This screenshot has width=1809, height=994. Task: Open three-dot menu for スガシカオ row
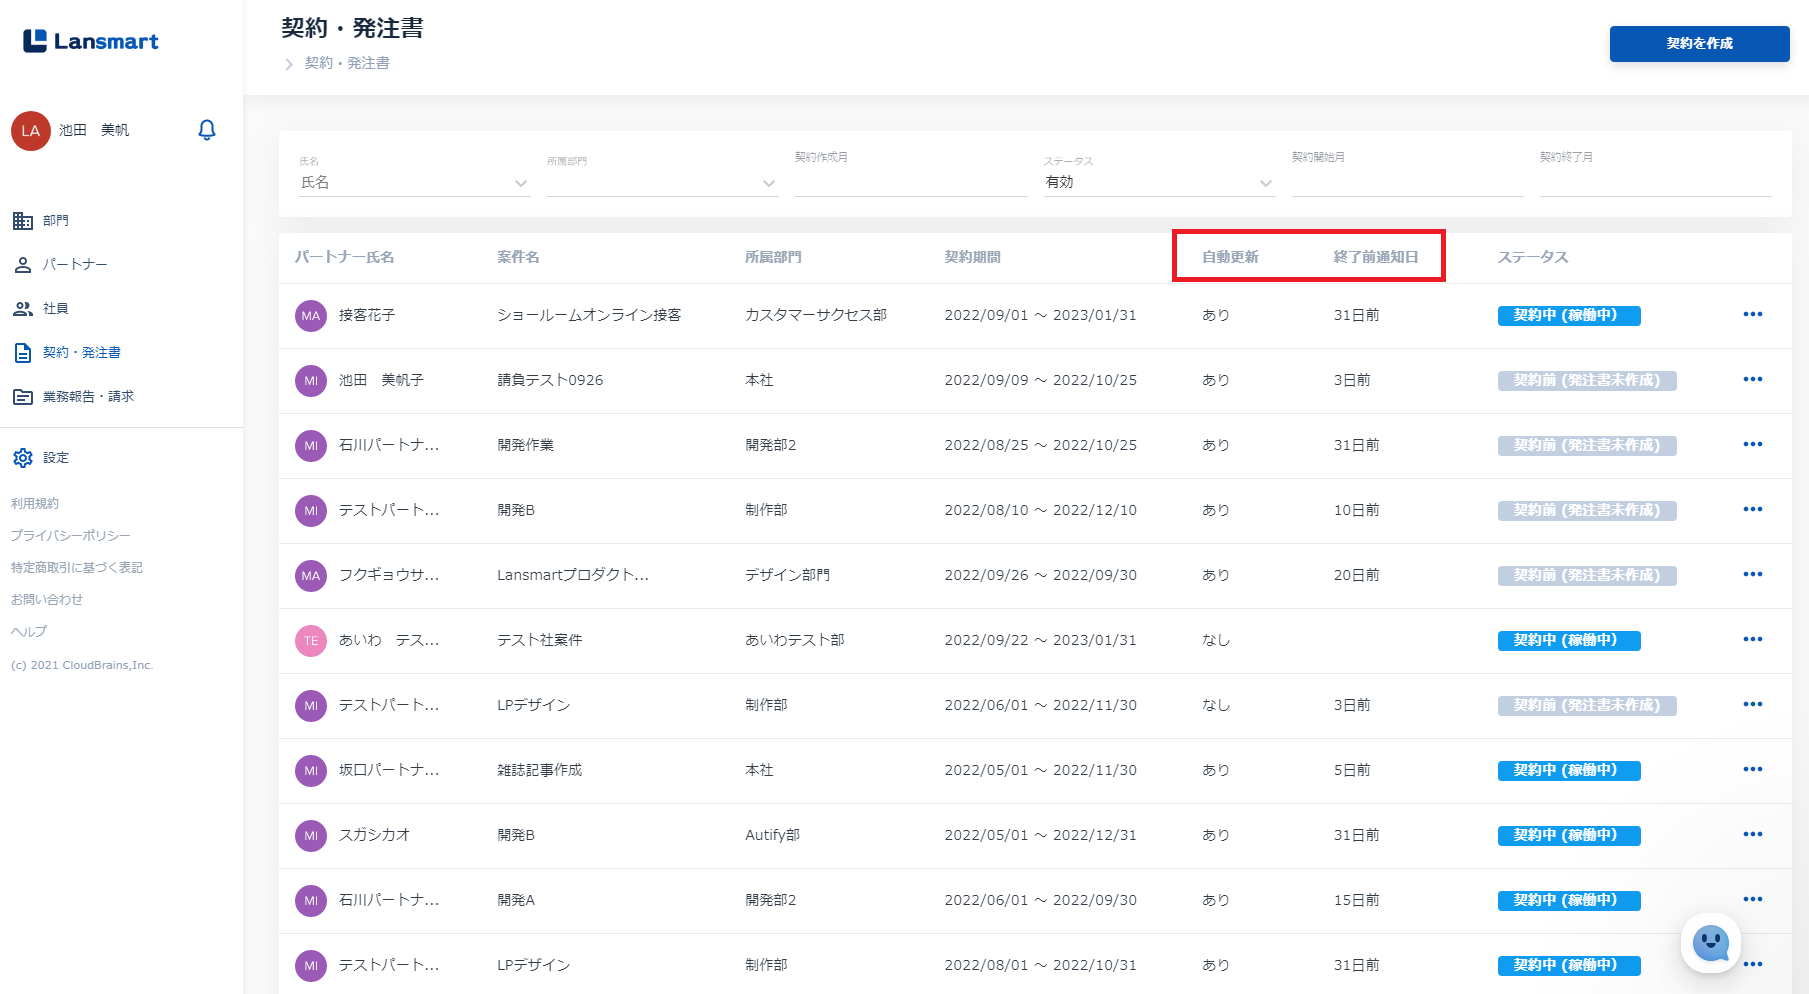(x=1752, y=835)
